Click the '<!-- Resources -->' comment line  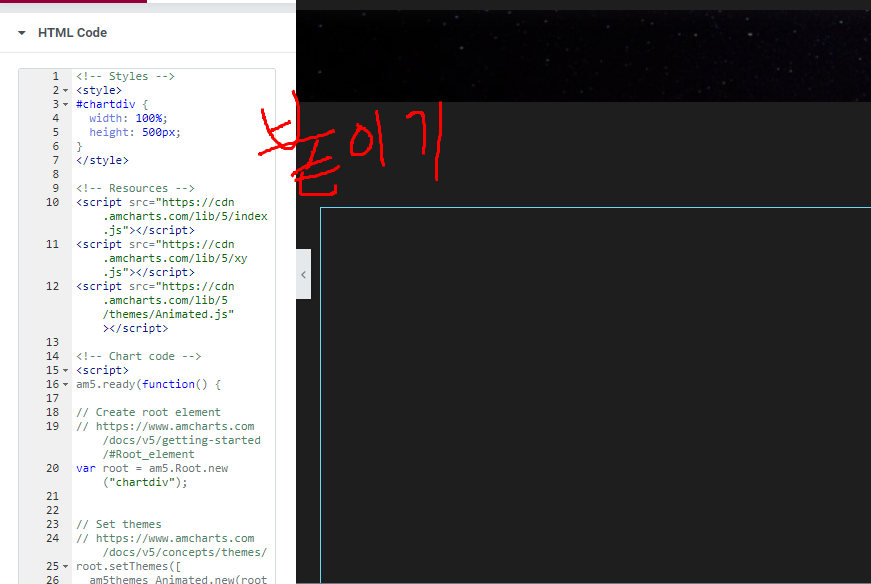(x=135, y=188)
